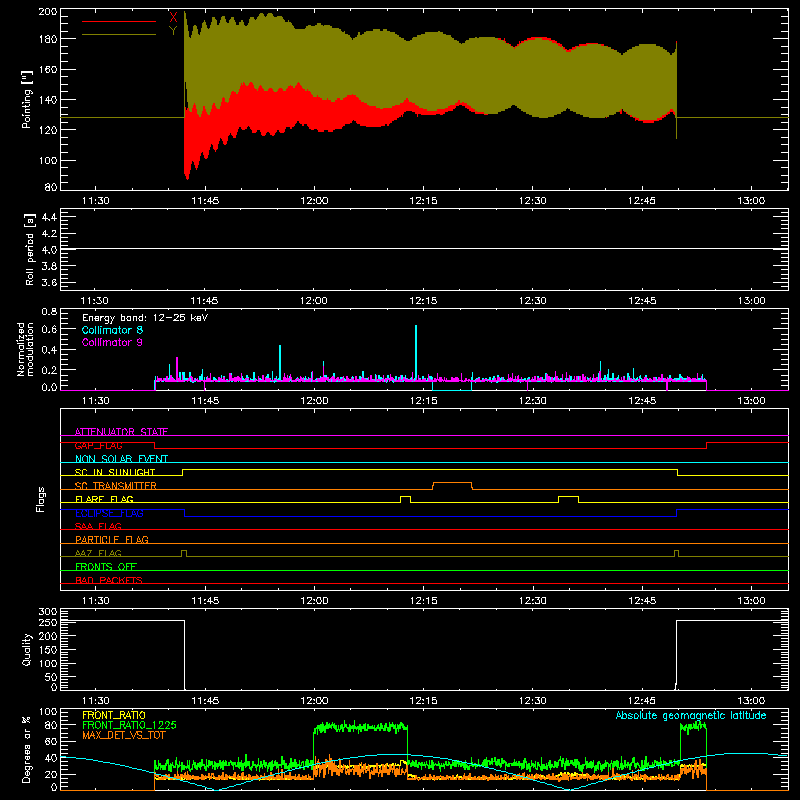Click '12:45' under the Quality panel
Viewport: 800px width, 800px height.
click(x=642, y=701)
